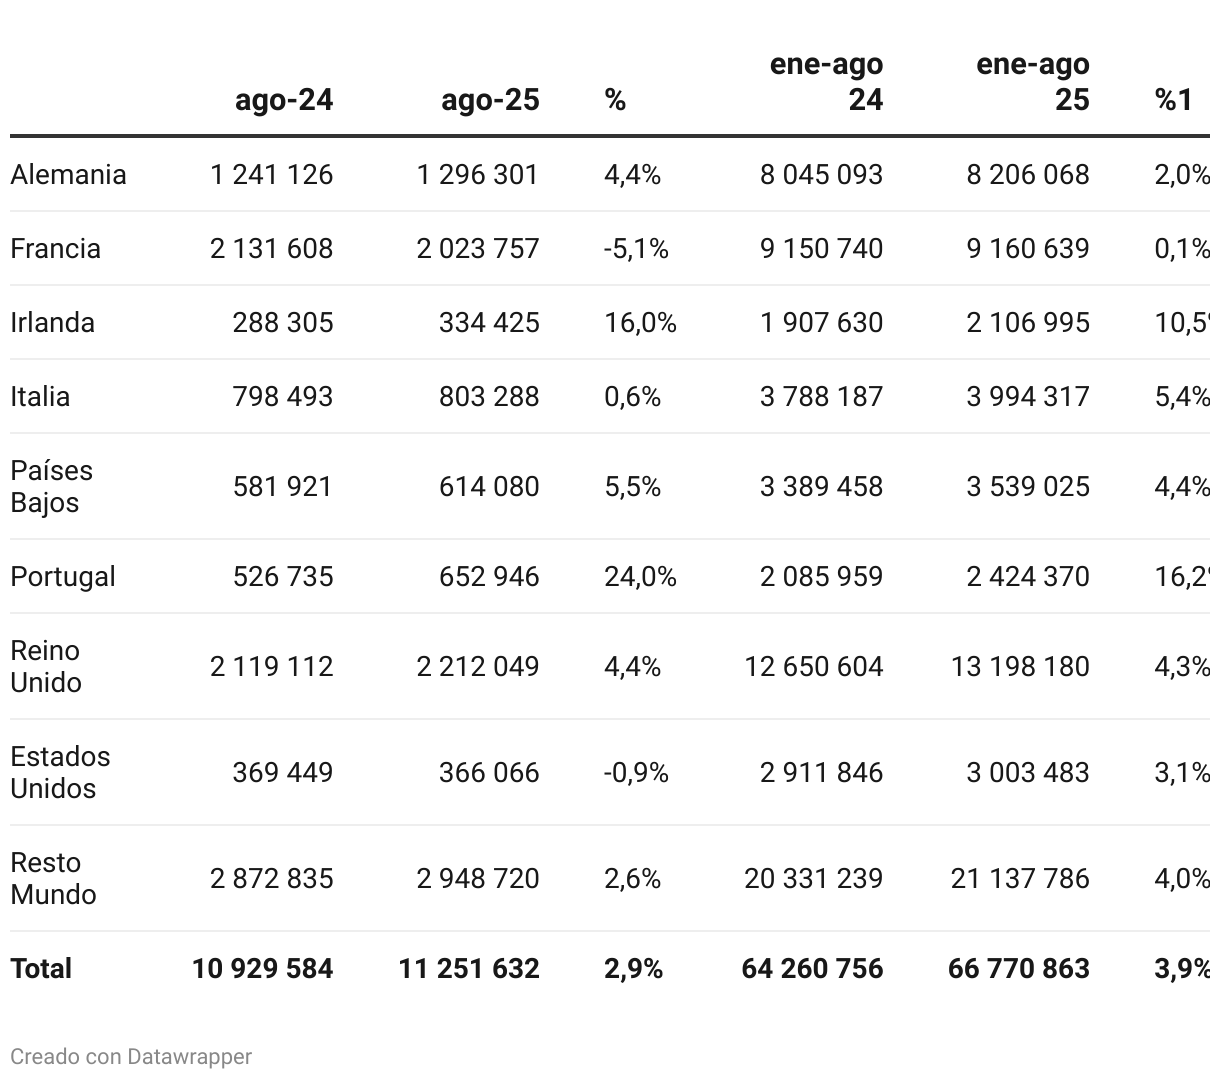Click the Italia row label
1220x1080 pixels.
(x=40, y=397)
